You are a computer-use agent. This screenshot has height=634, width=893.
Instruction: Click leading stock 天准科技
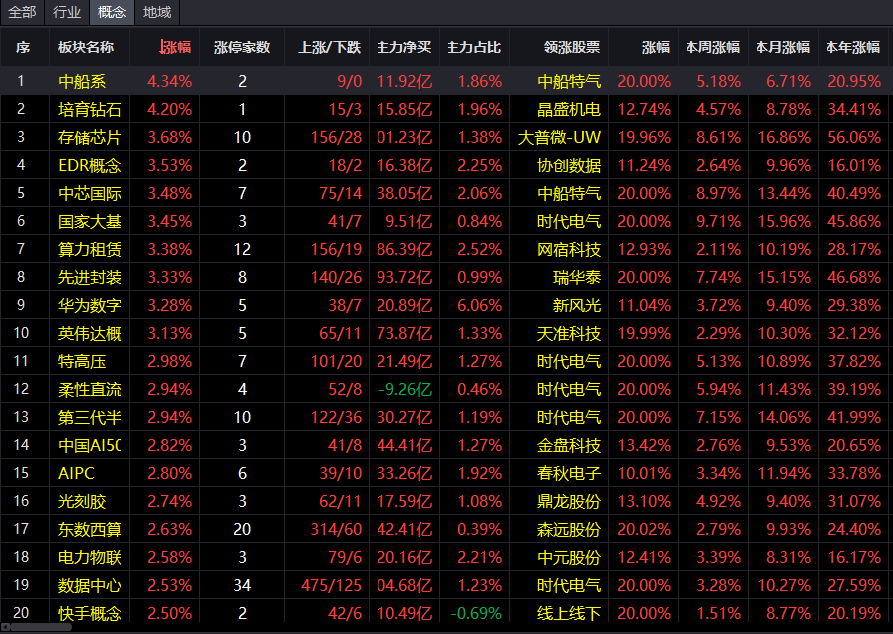[569, 333]
